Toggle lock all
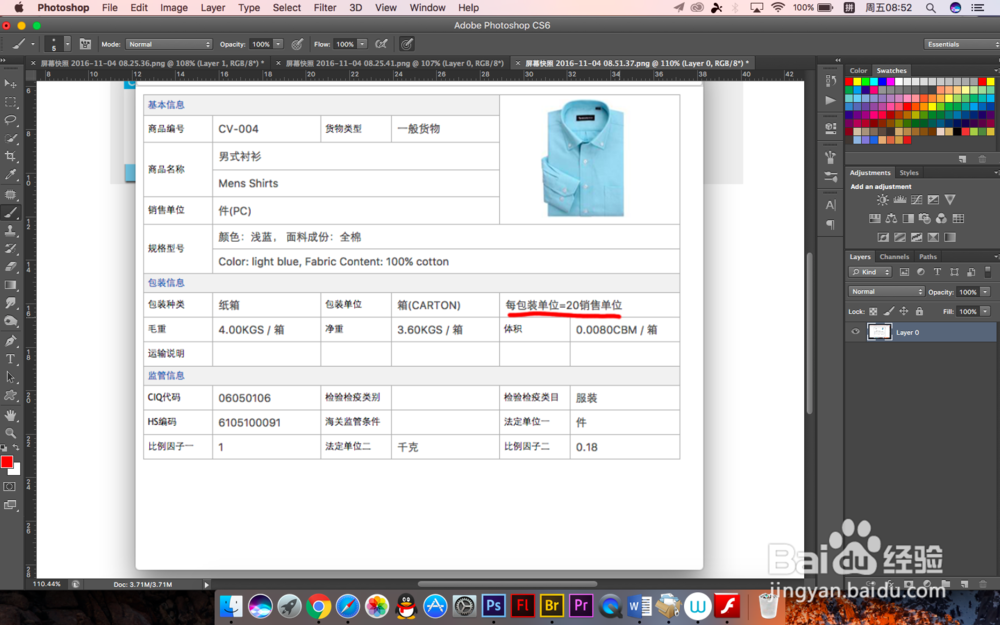The width and height of the screenshot is (1000, 625). click(919, 311)
